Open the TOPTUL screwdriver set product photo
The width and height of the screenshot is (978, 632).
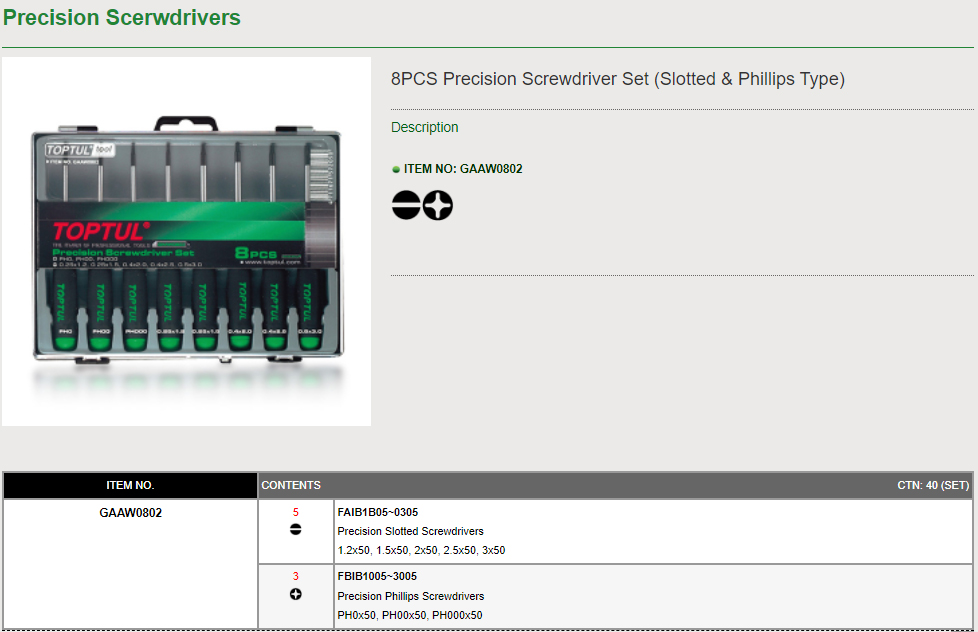point(186,241)
